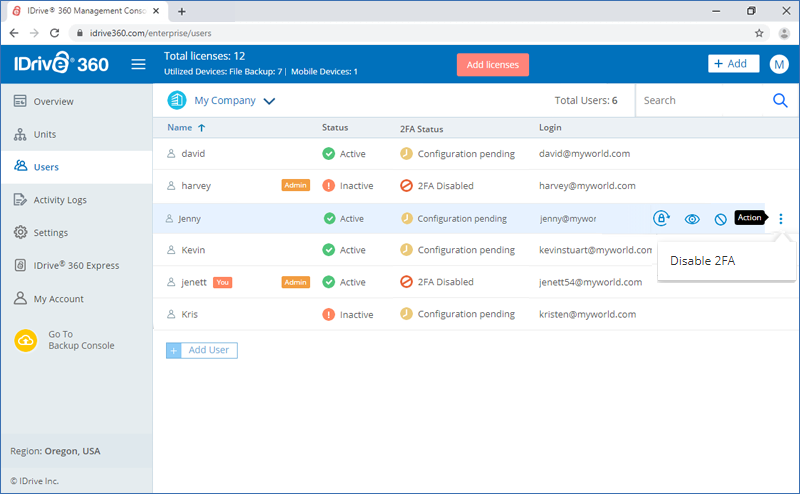Click jenett54@myworld.com login email

pyautogui.click(x=590, y=282)
